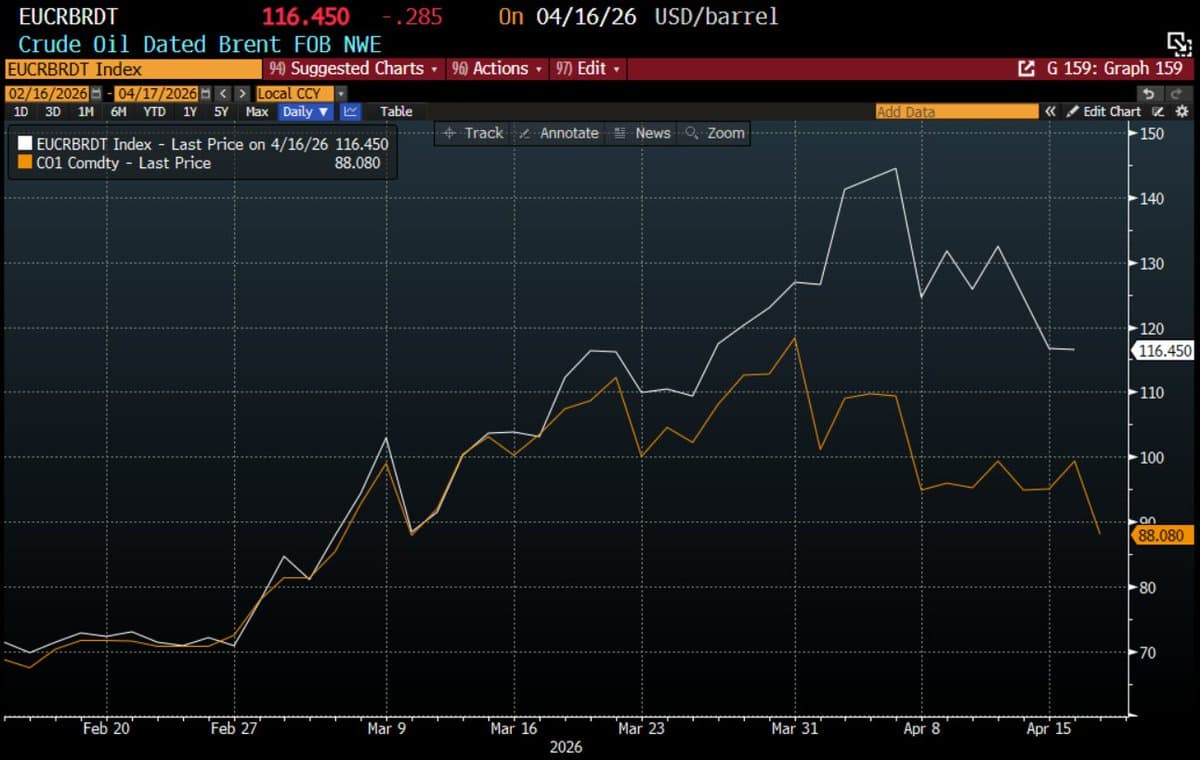Click the orange CO1 Comdty legend swatch
Image resolution: width=1200 pixels, height=760 pixels.
pos(25,163)
